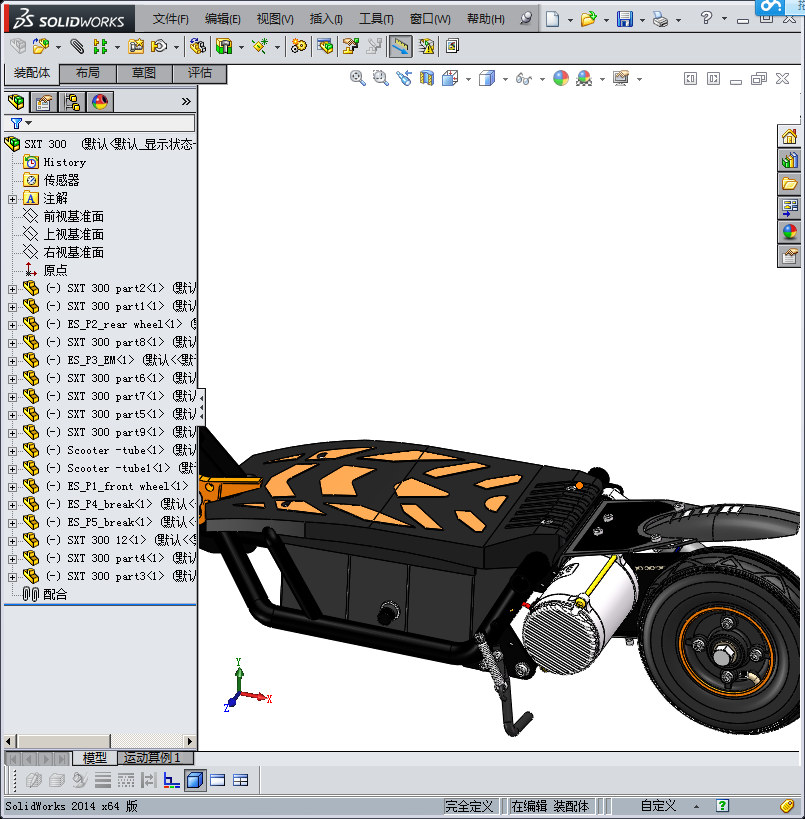Click the Edit Appearance color ball
Image resolution: width=805 pixels, height=819 pixels.
pyautogui.click(x=561, y=78)
